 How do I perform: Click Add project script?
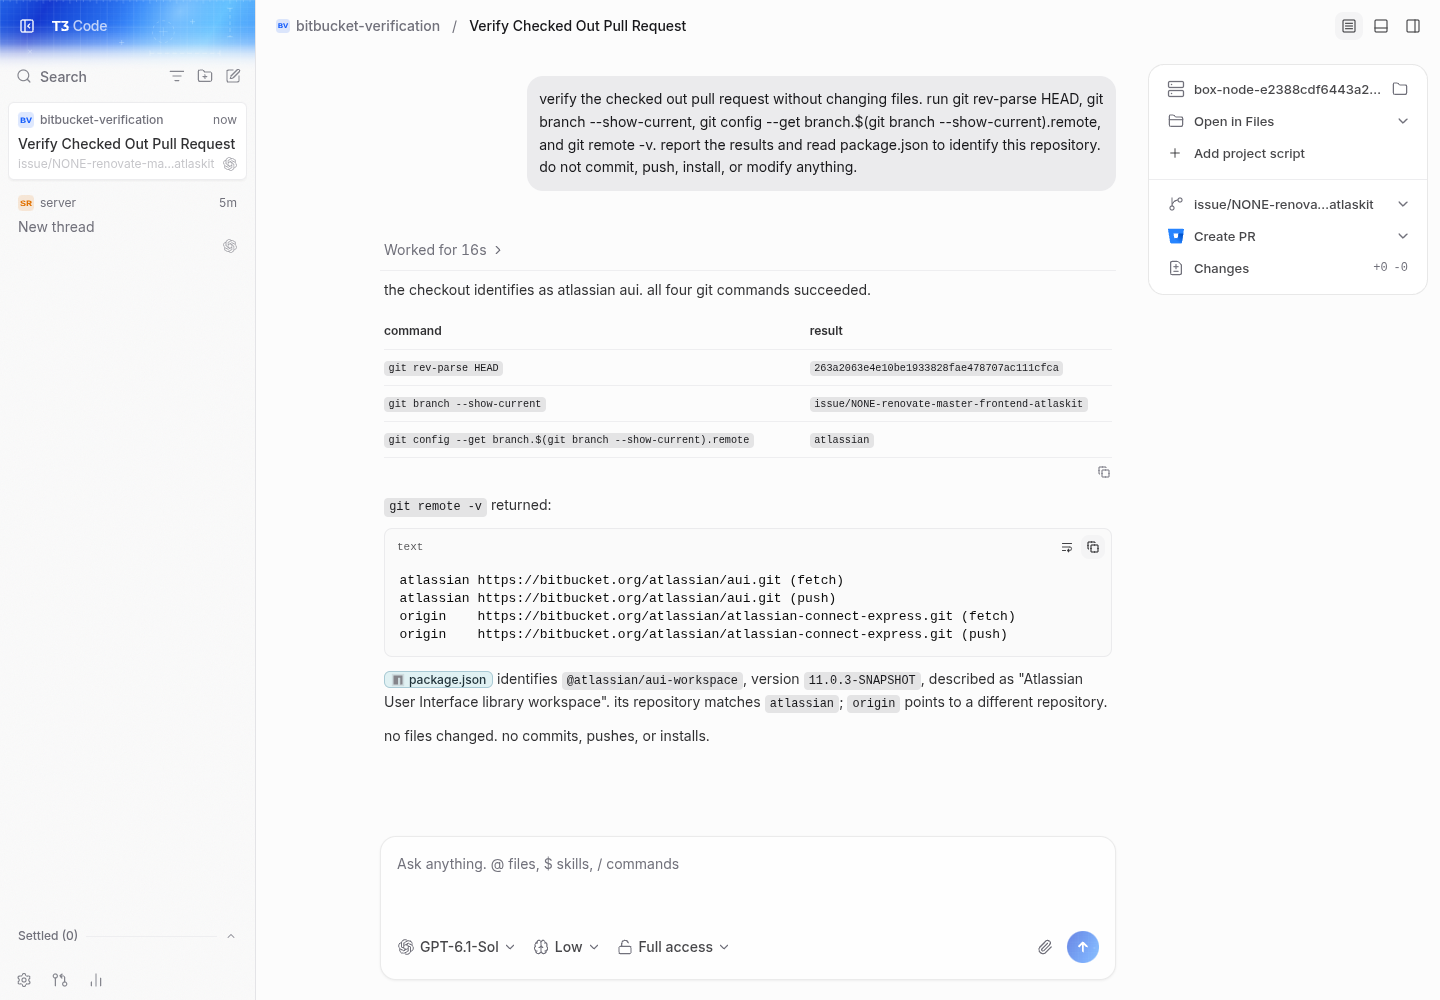pos(1249,153)
